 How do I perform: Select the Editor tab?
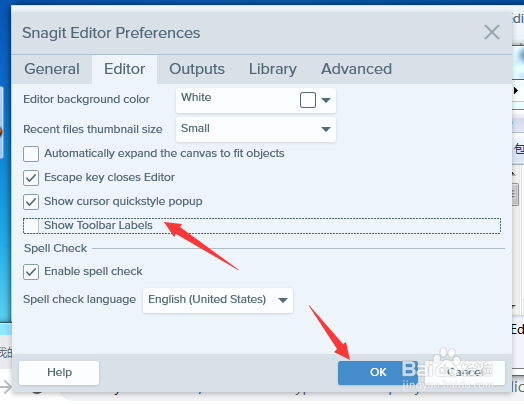tap(124, 69)
